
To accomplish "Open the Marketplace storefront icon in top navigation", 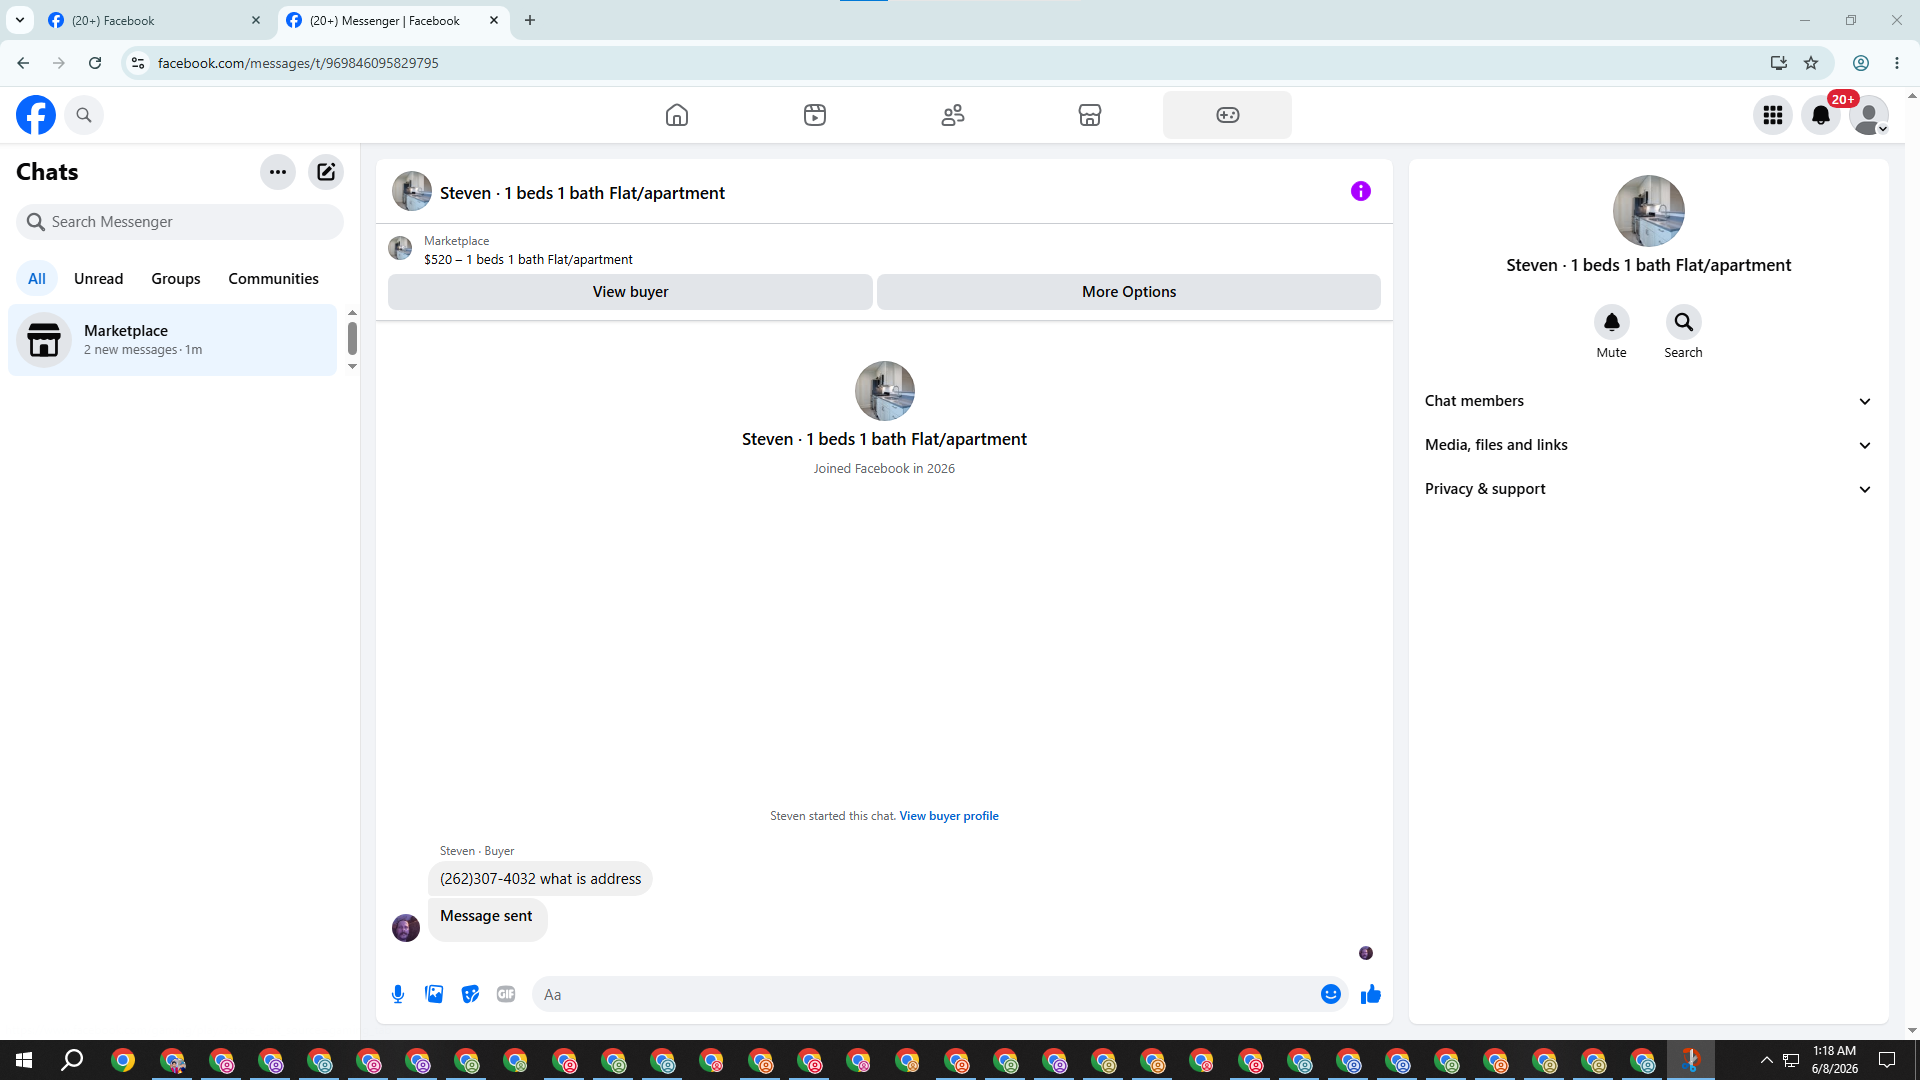I will coord(1090,115).
